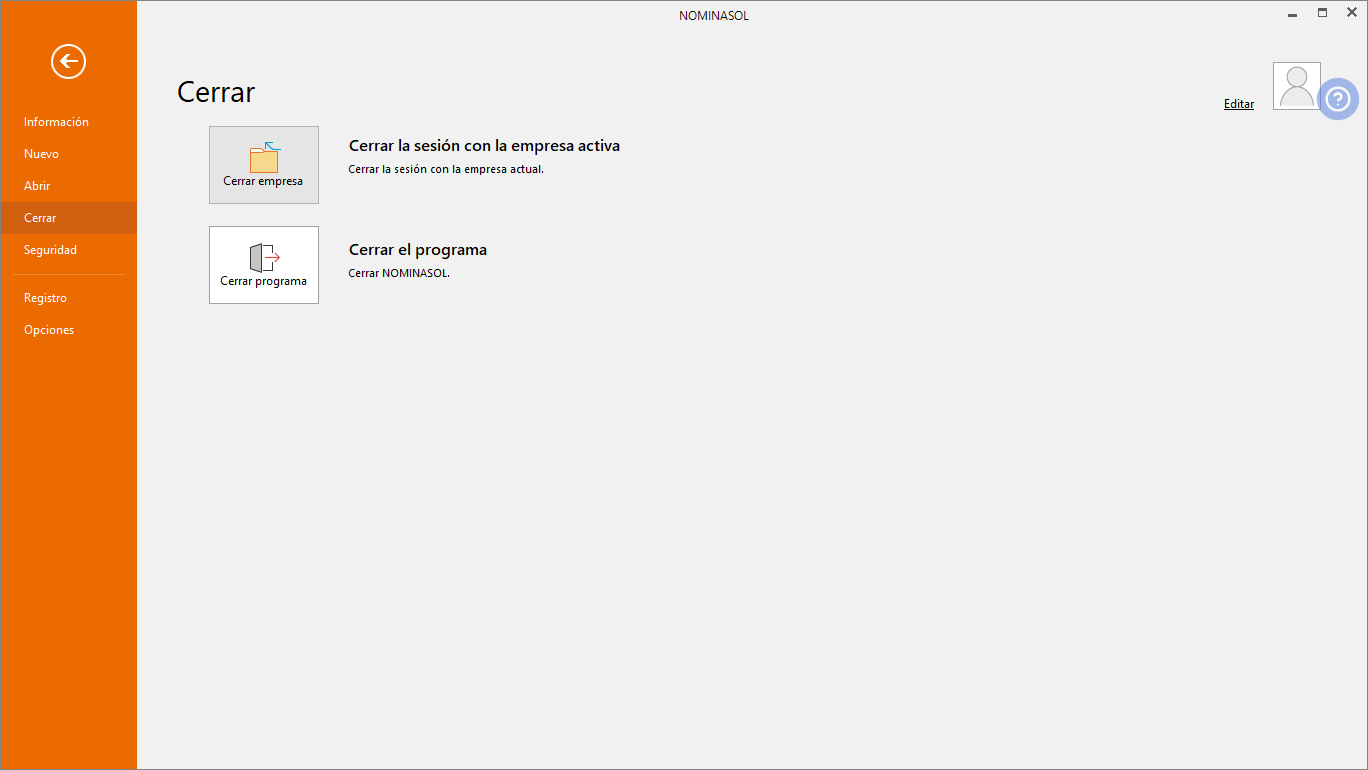The height and width of the screenshot is (770, 1368).
Task: Click the heading 'Cerrar la sesión con la empresa activa'
Action: point(484,146)
